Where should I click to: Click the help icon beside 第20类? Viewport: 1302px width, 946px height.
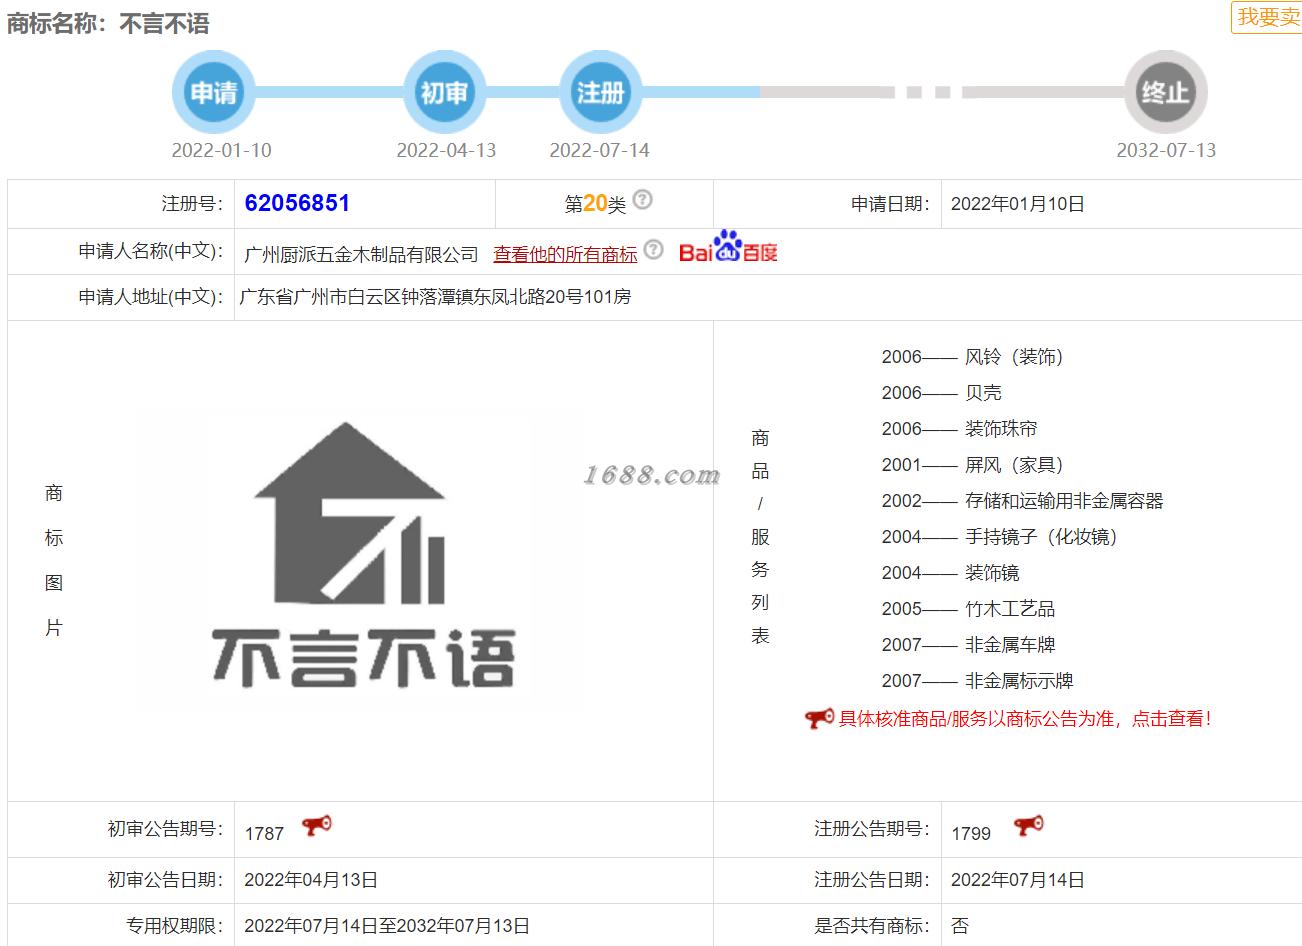click(643, 199)
